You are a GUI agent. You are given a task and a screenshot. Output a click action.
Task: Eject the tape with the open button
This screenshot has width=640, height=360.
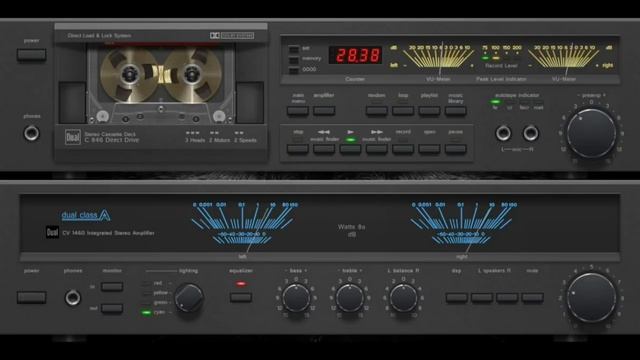(429, 149)
